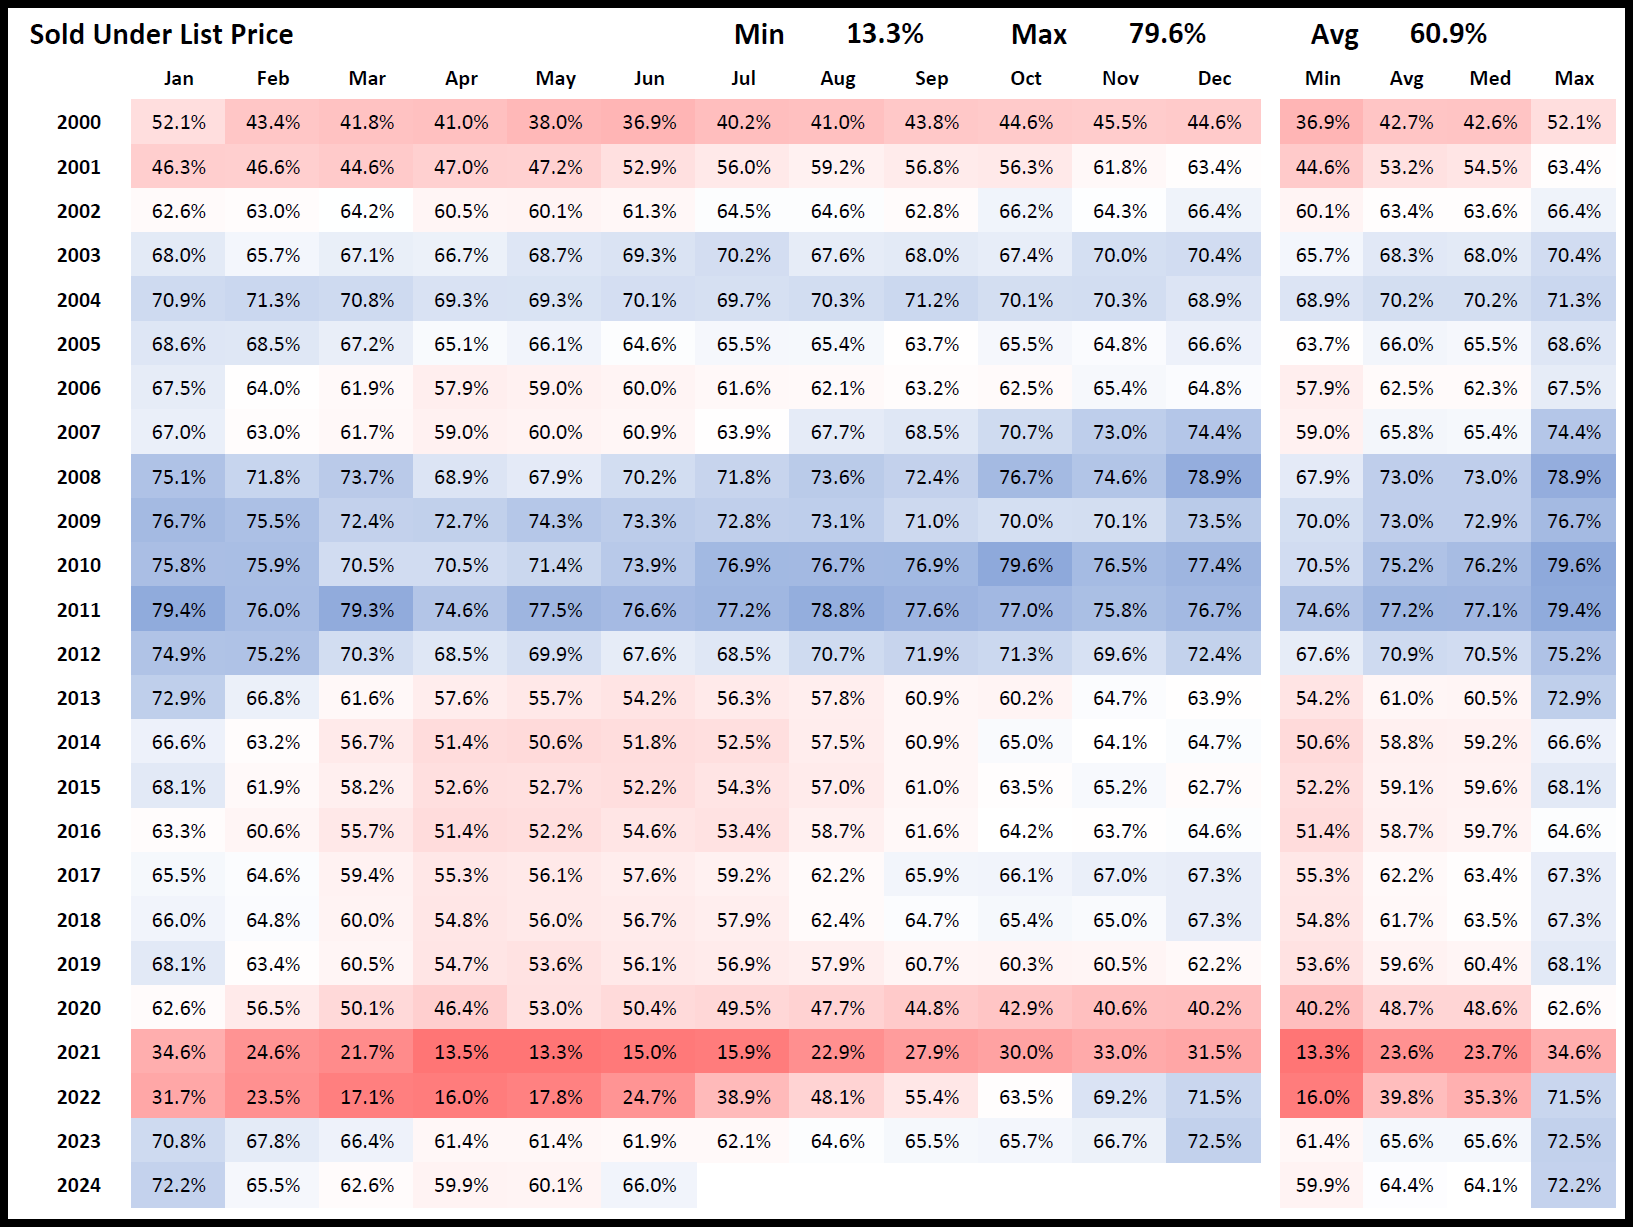Click the 2021 year row label
Image resolution: width=1633 pixels, height=1227 pixels.
tap(79, 1053)
